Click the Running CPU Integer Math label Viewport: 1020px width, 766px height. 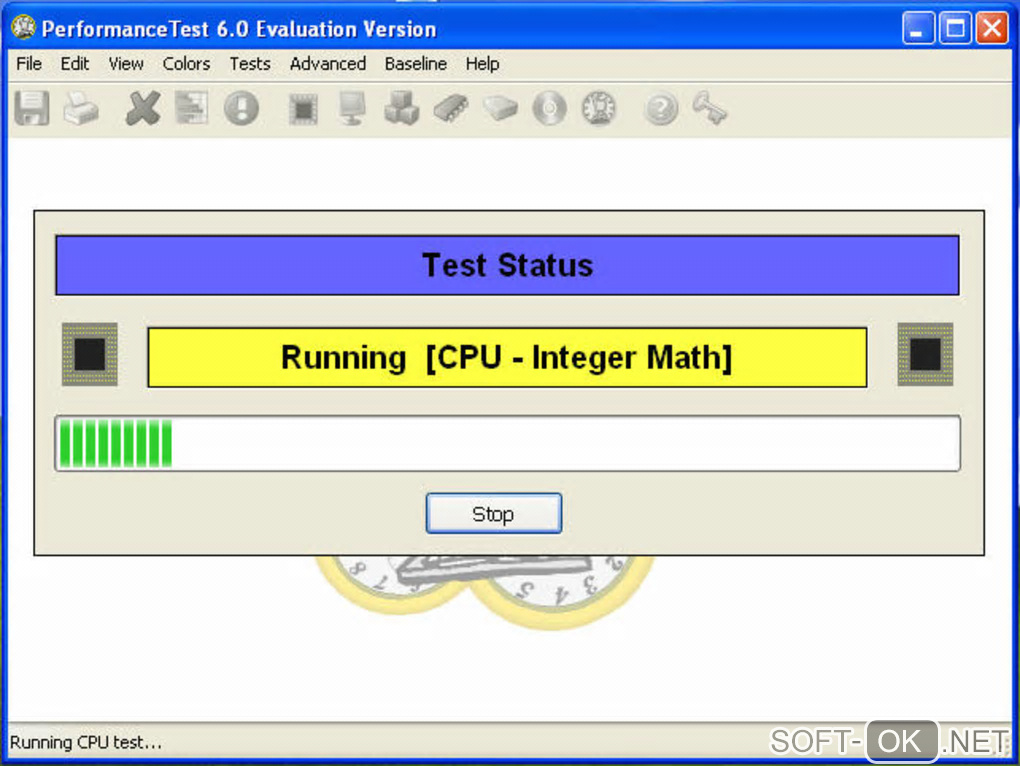tap(507, 358)
